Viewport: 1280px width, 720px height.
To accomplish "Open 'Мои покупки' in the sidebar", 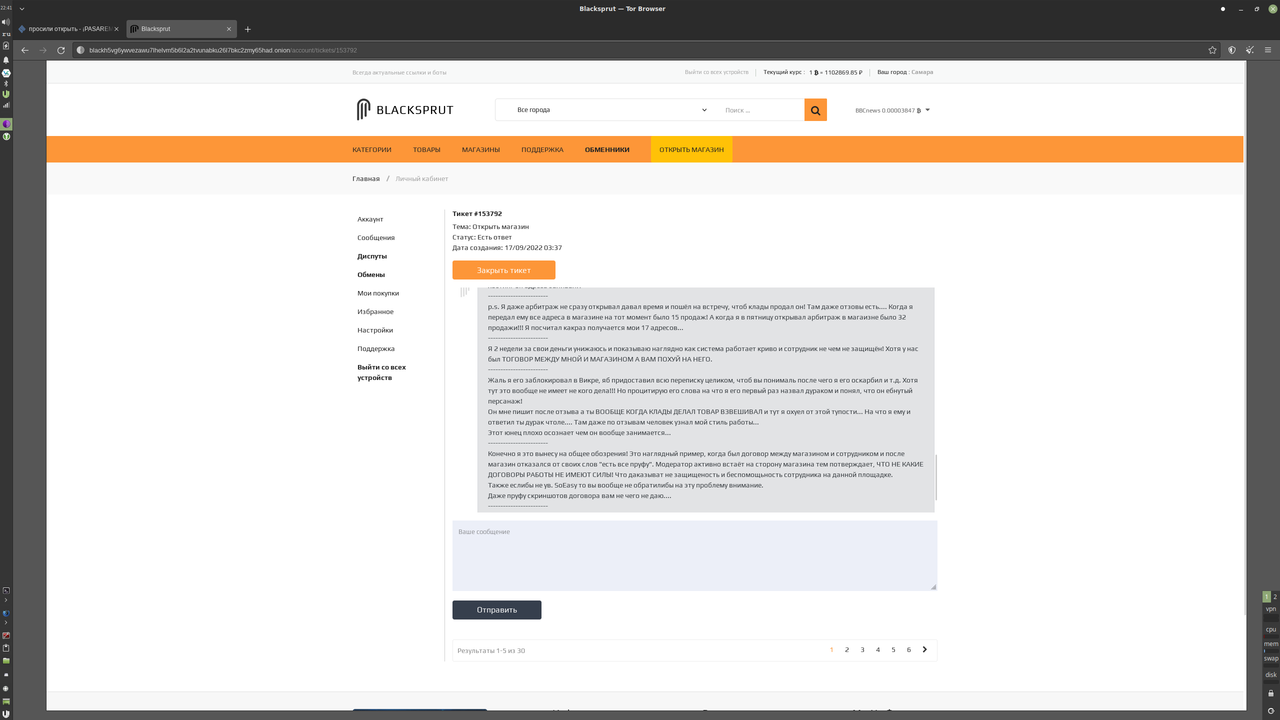I will pos(378,293).
